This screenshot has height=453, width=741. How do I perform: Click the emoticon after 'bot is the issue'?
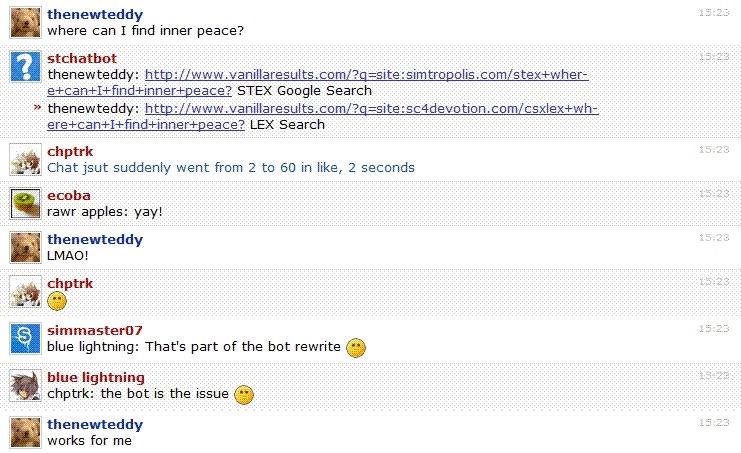pyautogui.click(x=244, y=395)
